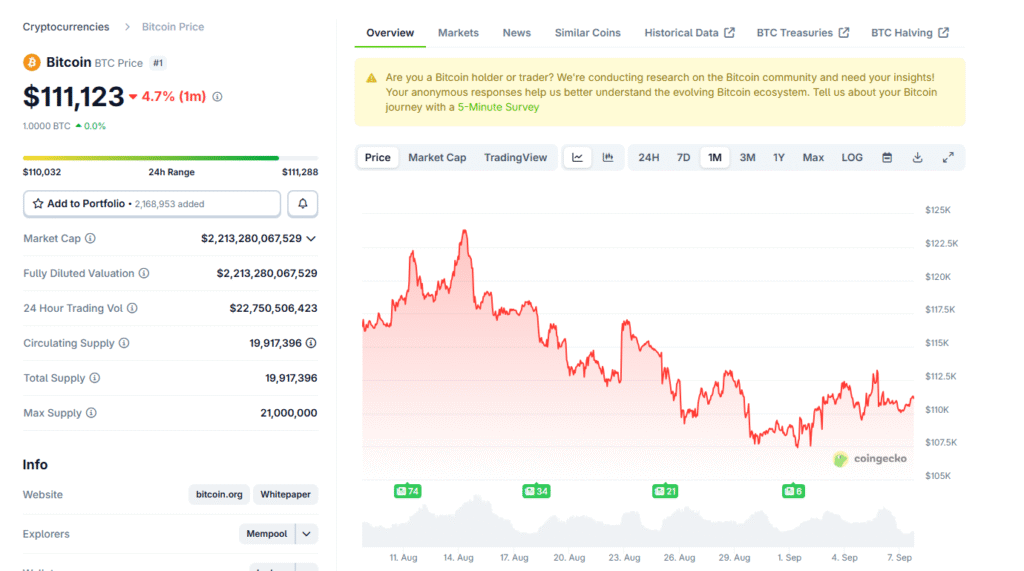This screenshot has height=571, width=1024.
Task: Switch to the candlestick chart icon
Action: pyautogui.click(x=608, y=157)
